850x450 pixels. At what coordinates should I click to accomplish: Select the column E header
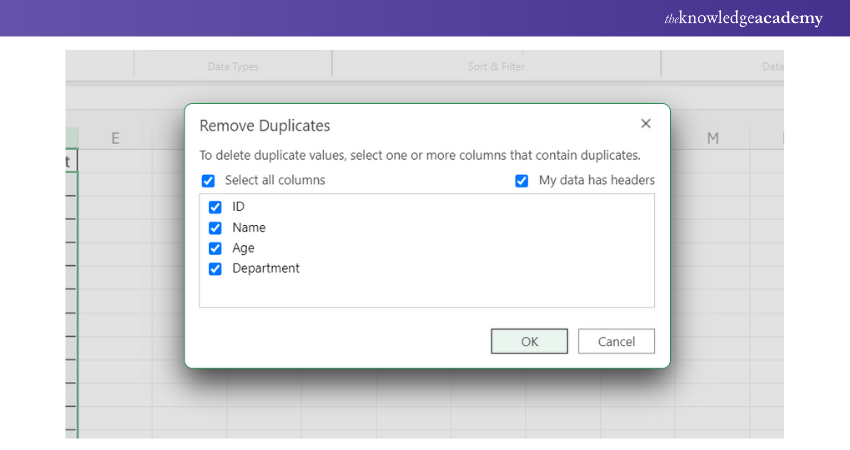115,138
